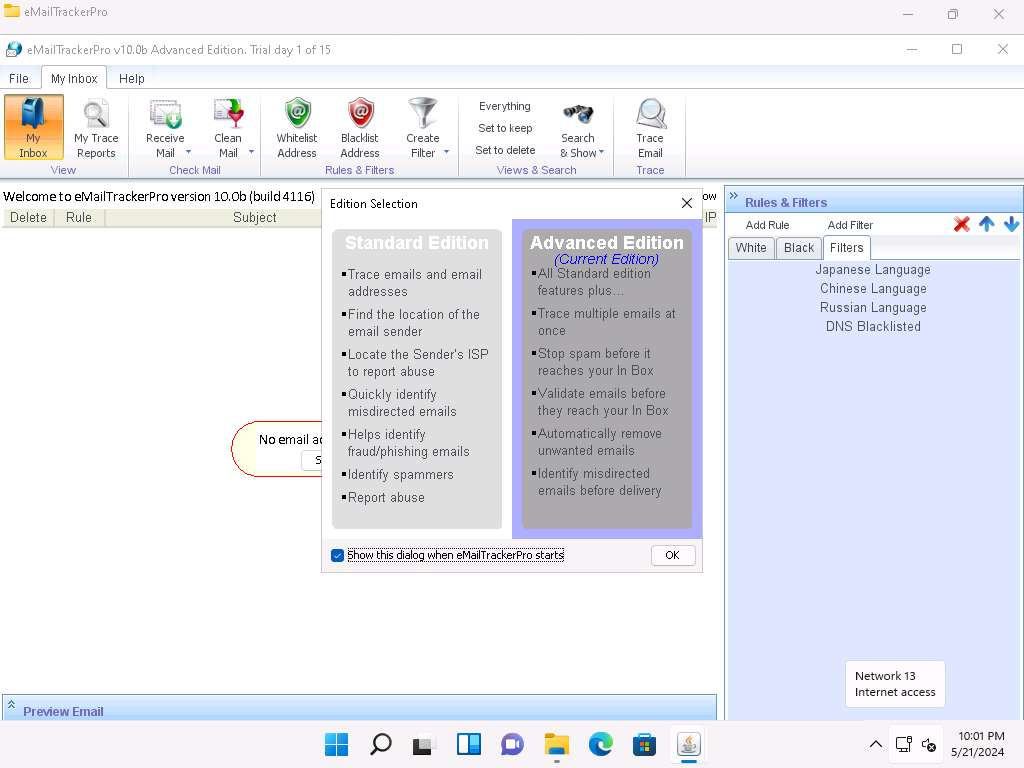Click the My Inbox mailbox icon

[33, 115]
